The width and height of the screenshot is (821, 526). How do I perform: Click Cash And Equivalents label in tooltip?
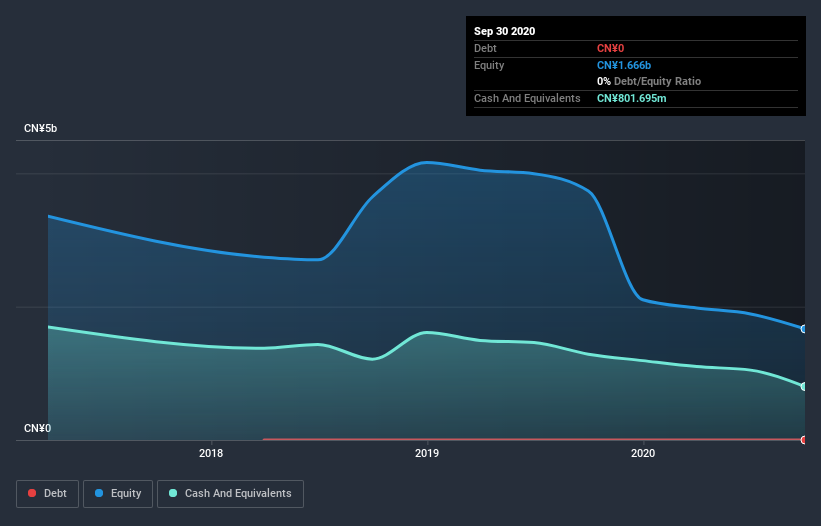[527, 98]
